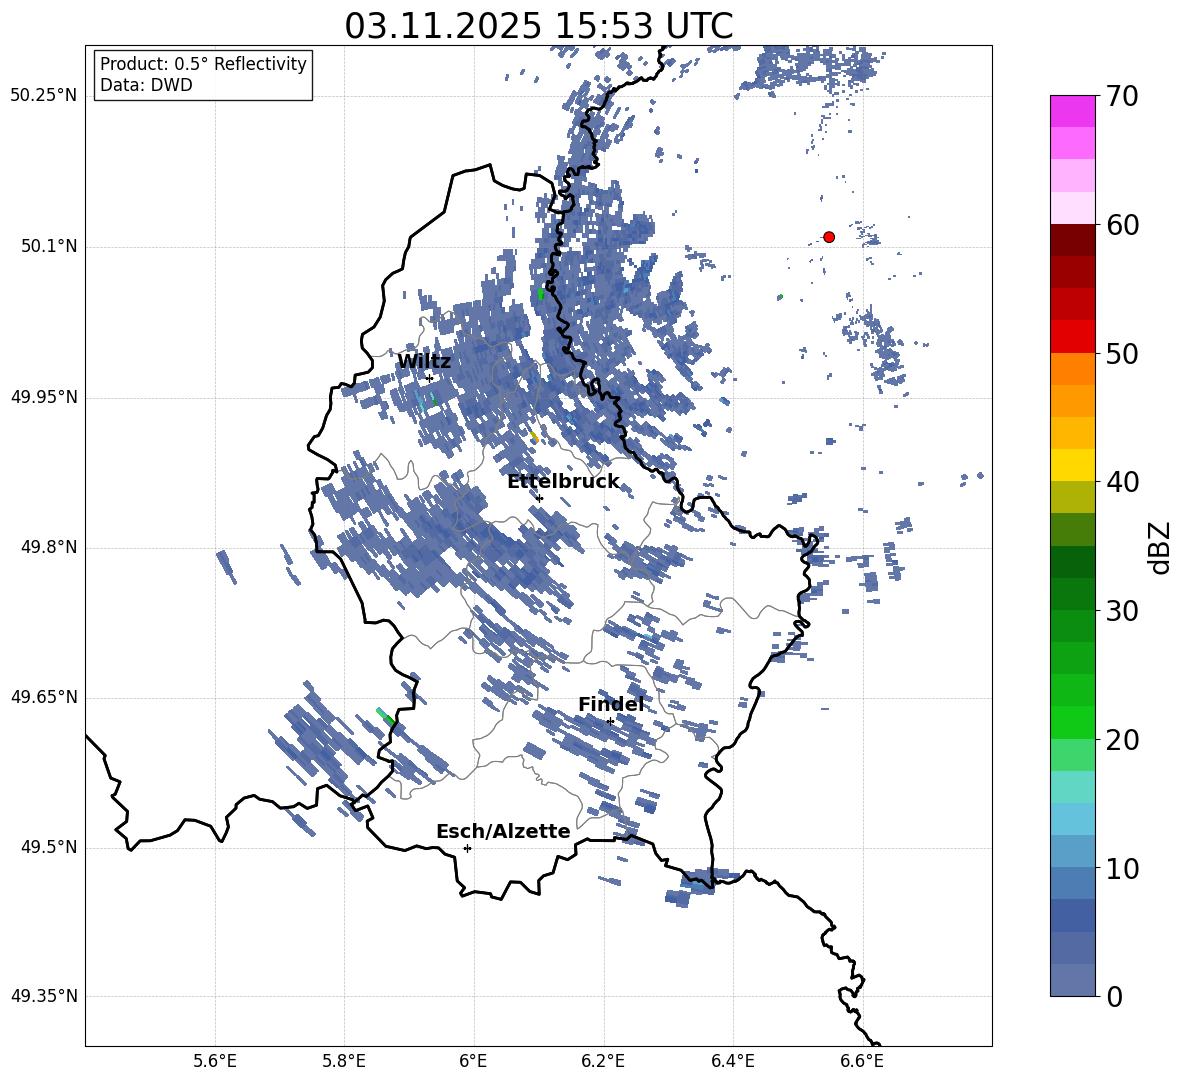This screenshot has width=1184, height=1081.
Task: Click the 50.1°N latitude label
Action: [48, 247]
